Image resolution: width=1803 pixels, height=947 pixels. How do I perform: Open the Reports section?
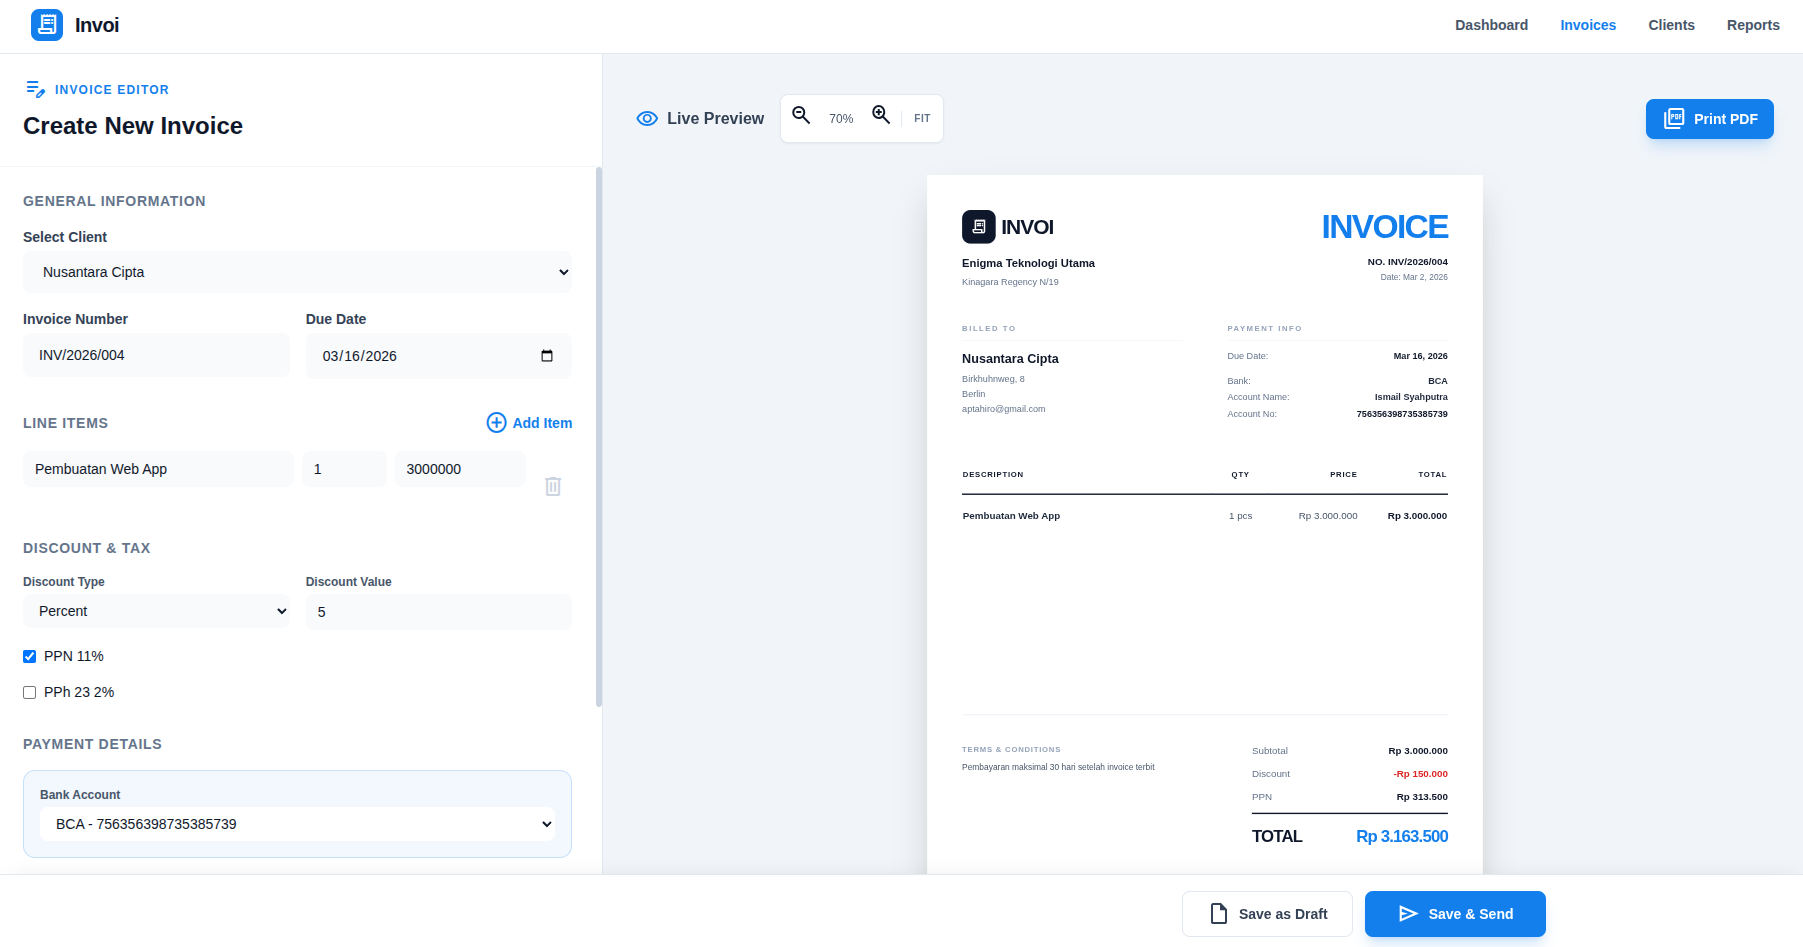pyautogui.click(x=1752, y=25)
